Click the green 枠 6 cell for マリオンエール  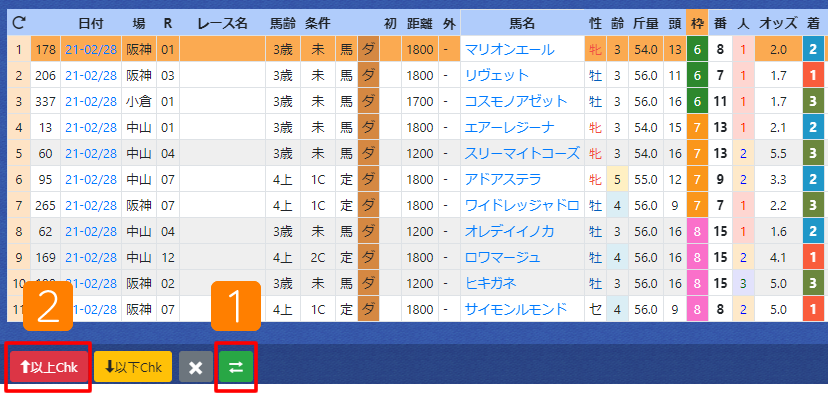point(697,50)
